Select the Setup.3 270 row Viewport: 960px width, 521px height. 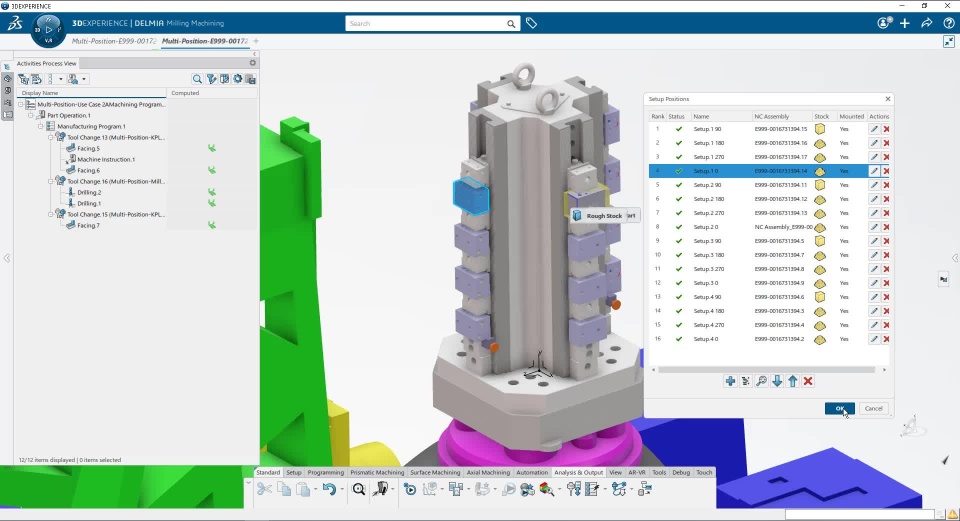tap(770, 269)
